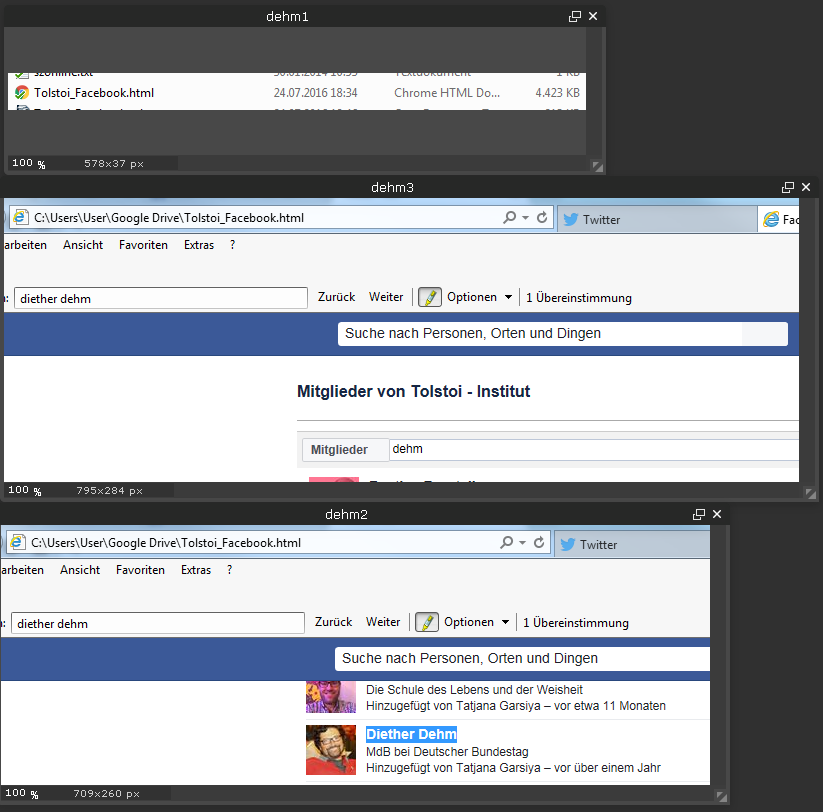Click the resize grip corner of dehm1
The image size is (823, 812).
coord(597,166)
